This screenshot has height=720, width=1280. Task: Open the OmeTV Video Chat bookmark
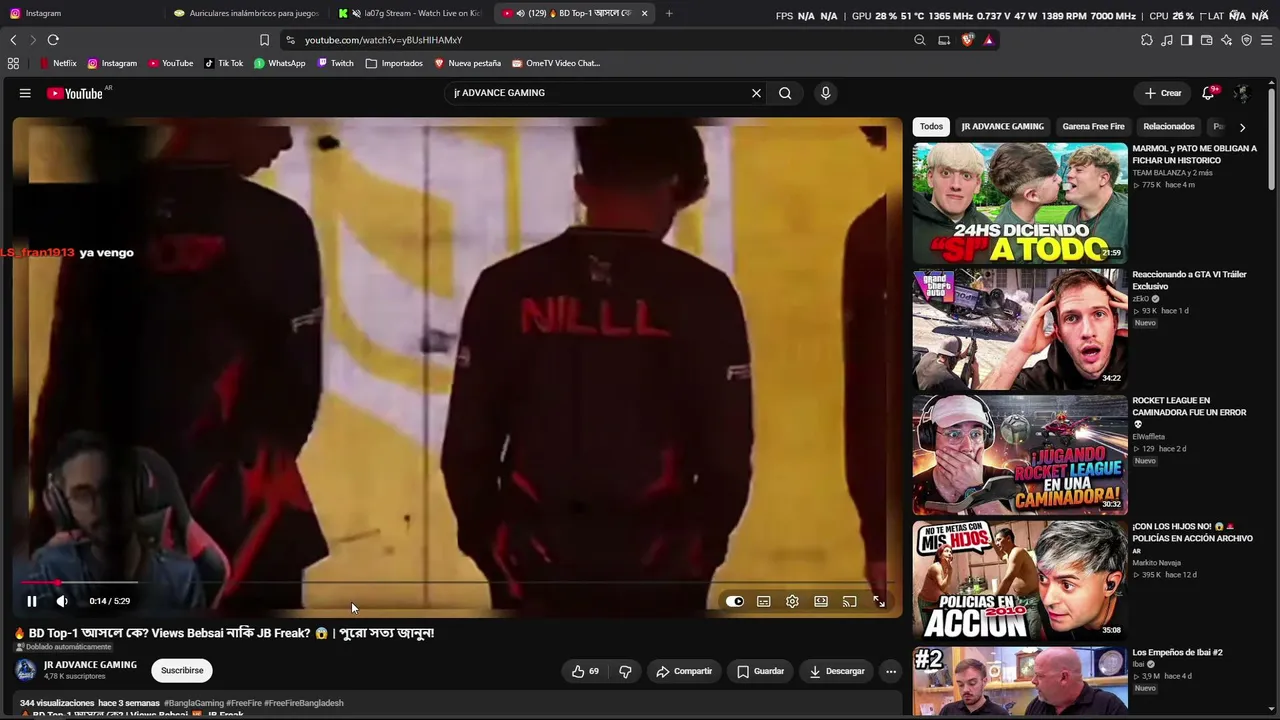(556, 63)
